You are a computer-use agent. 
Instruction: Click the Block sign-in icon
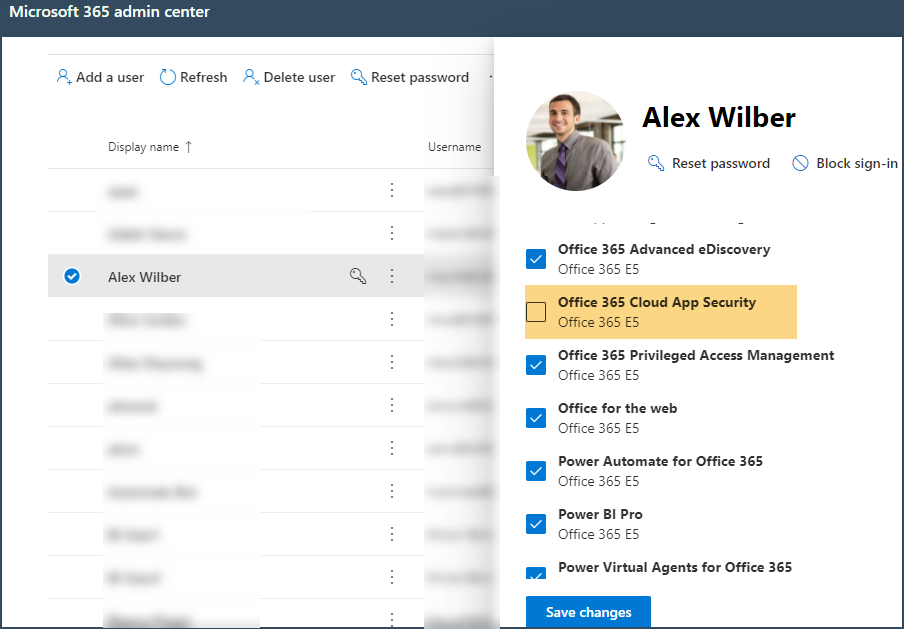pos(800,163)
